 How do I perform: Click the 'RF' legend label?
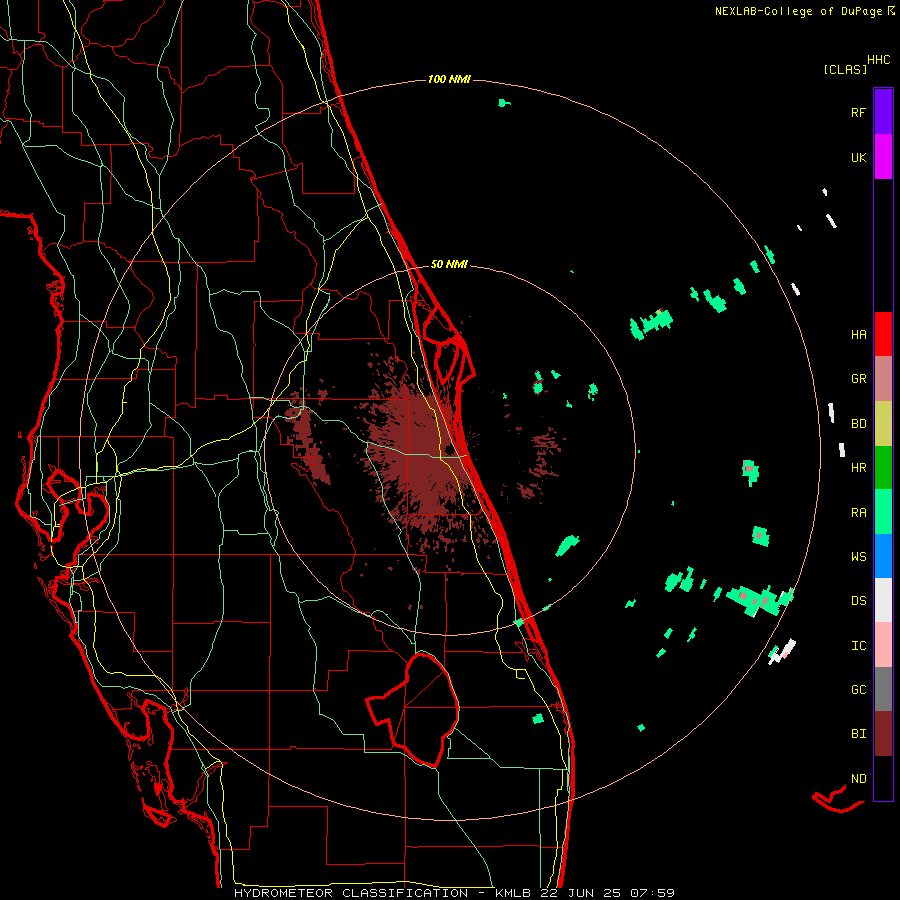[x=858, y=113]
